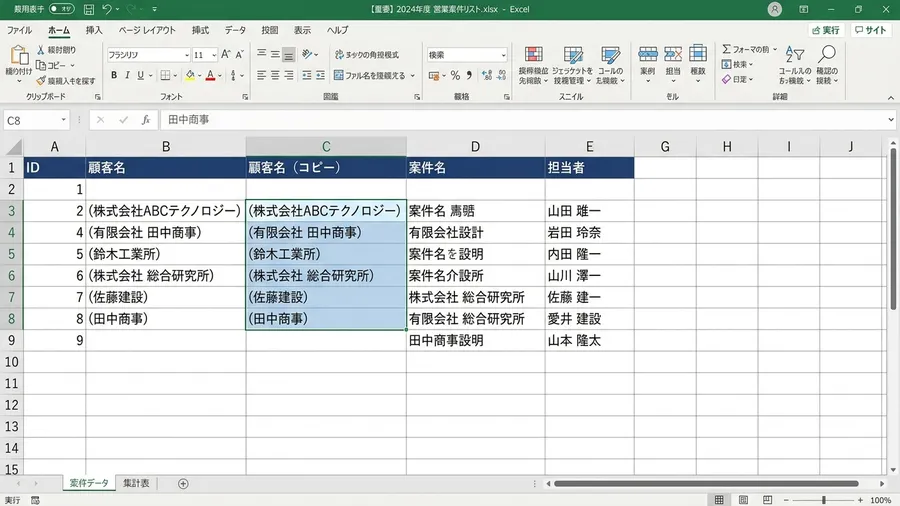
Task: Click the Sort and Filter icon
Action: coord(794,55)
